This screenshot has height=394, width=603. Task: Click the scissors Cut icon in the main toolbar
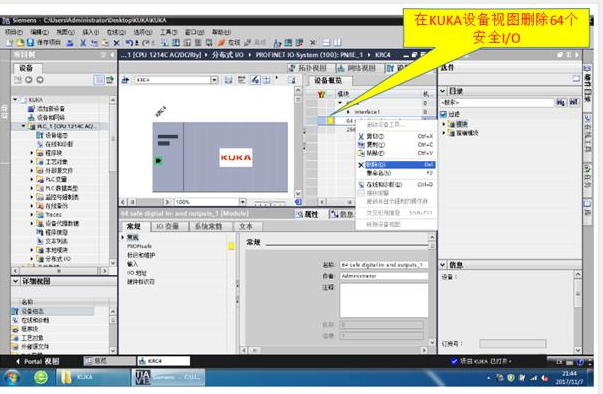coord(83,43)
